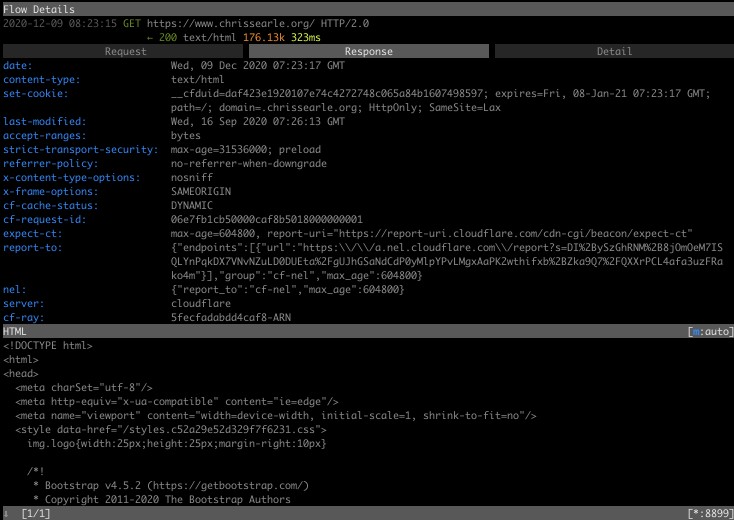The height and width of the screenshot is (520, 734).
Task: Click the [1/1] flow counter in status bar
Action: (x=35, y=513)
